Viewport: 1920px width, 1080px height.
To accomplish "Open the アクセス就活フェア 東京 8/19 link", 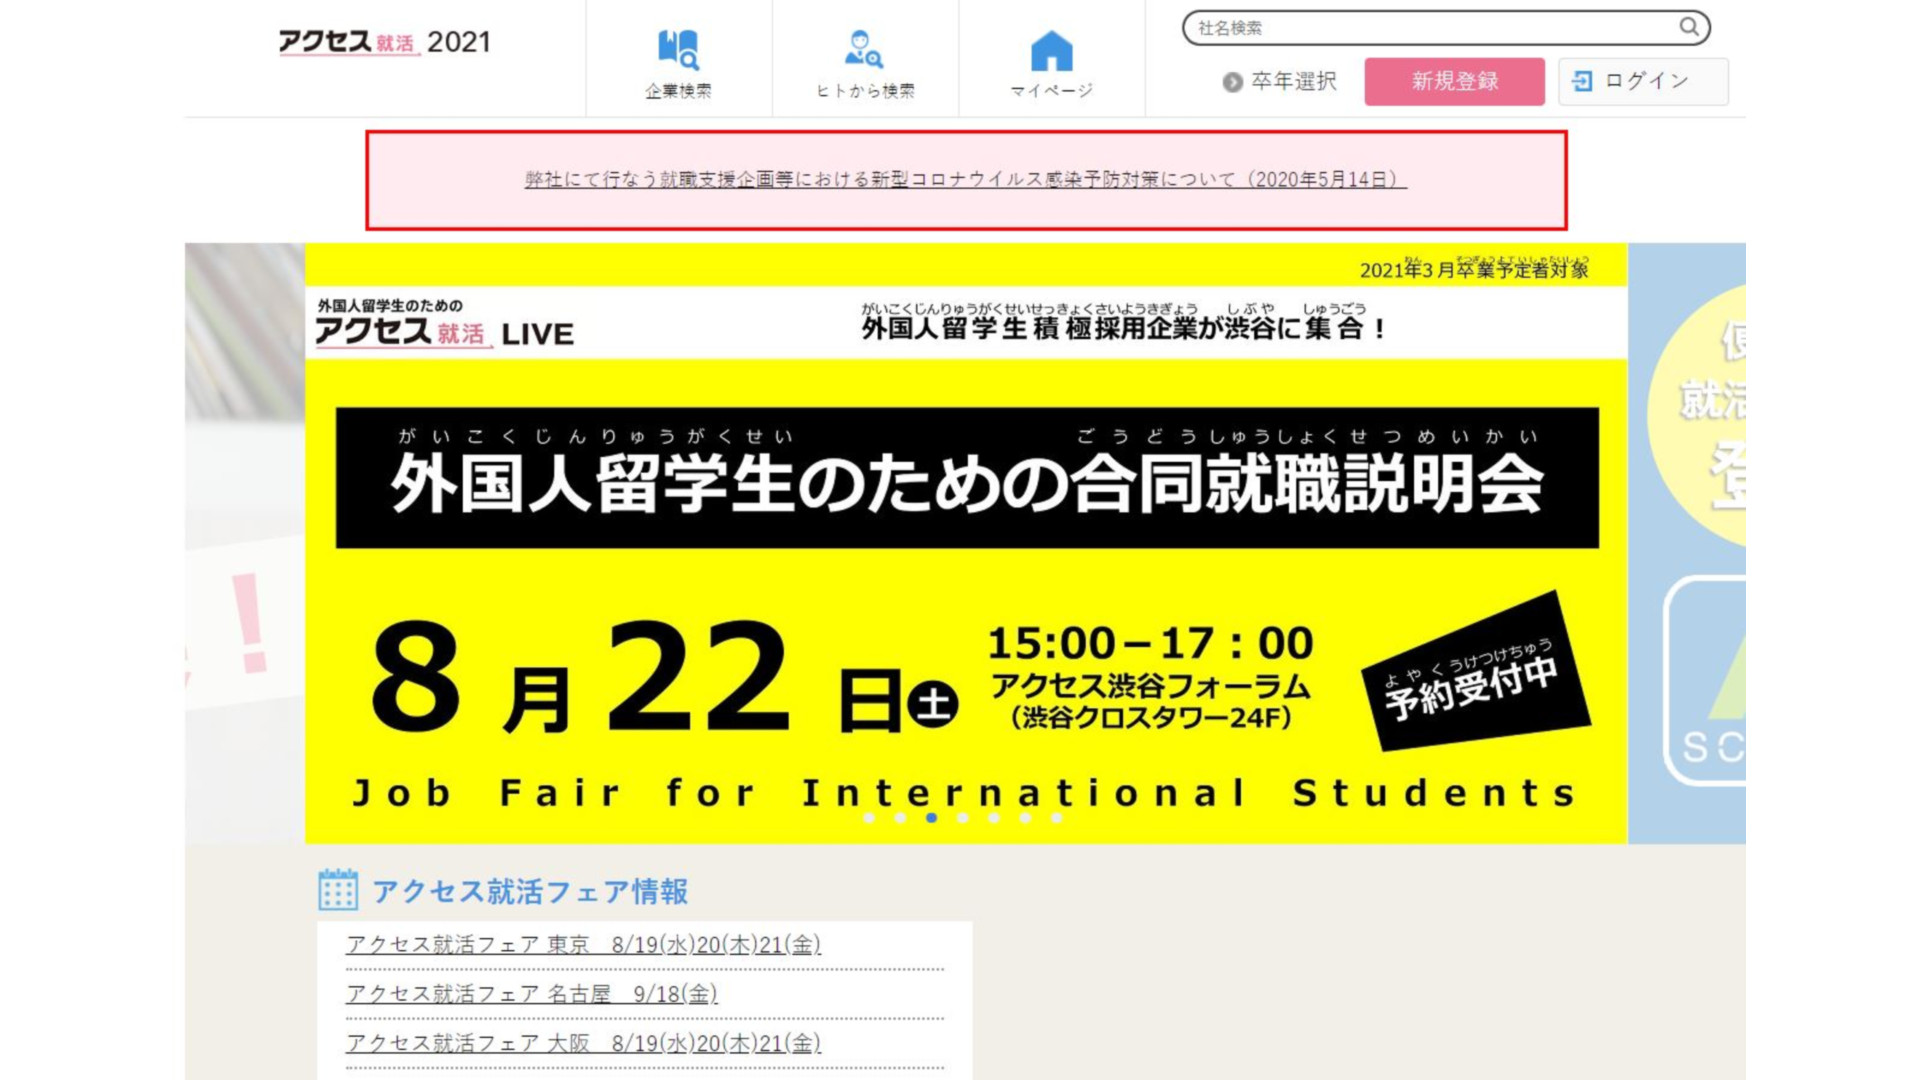I will point(583,945).
